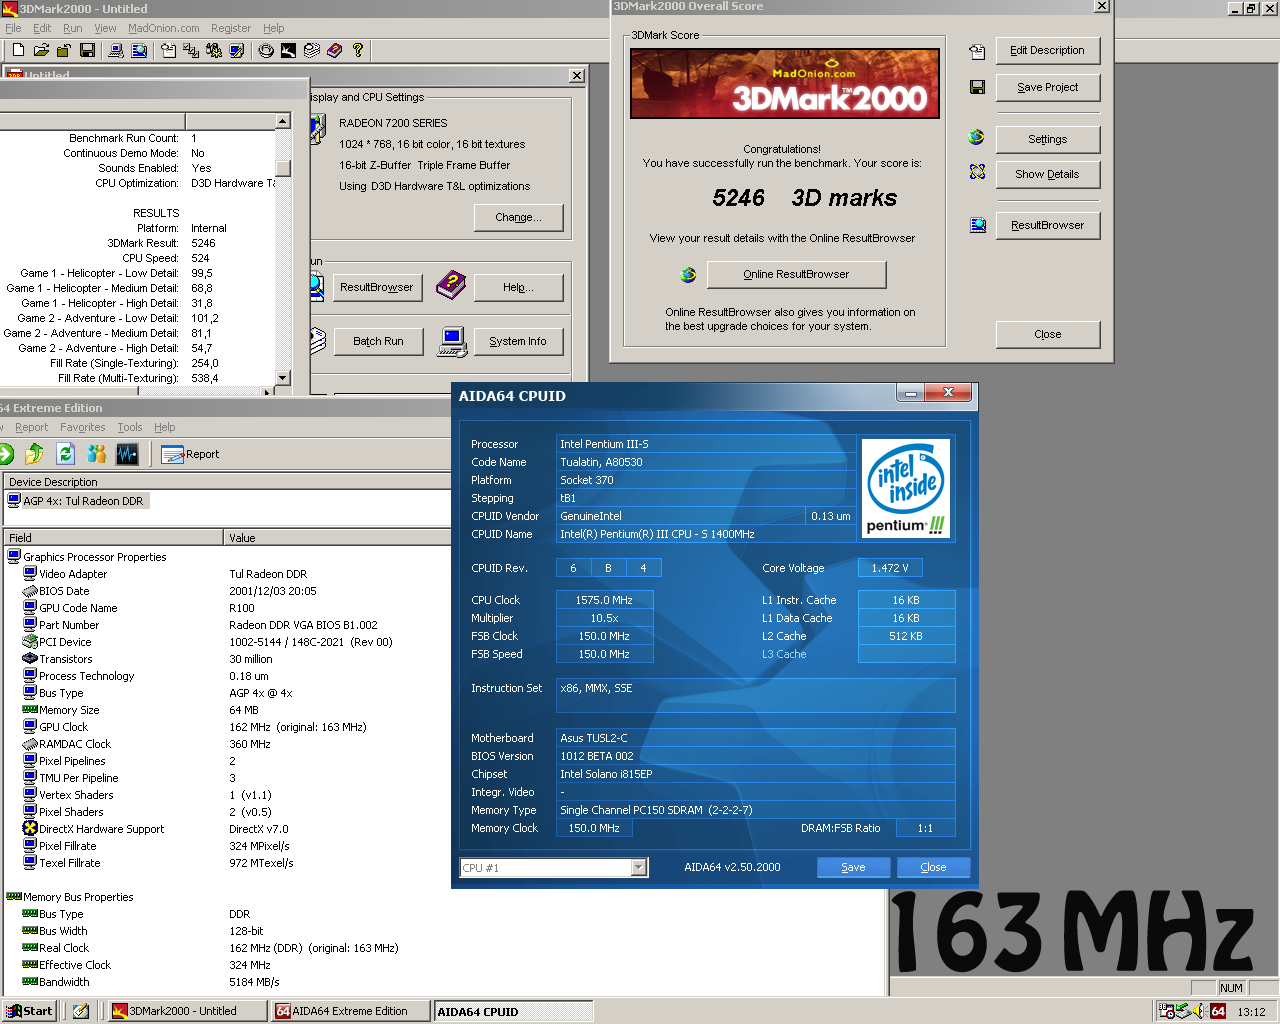
Task: Click the waveform monitor icon in AIDA64 toolbar
Action: coord(127,454)
